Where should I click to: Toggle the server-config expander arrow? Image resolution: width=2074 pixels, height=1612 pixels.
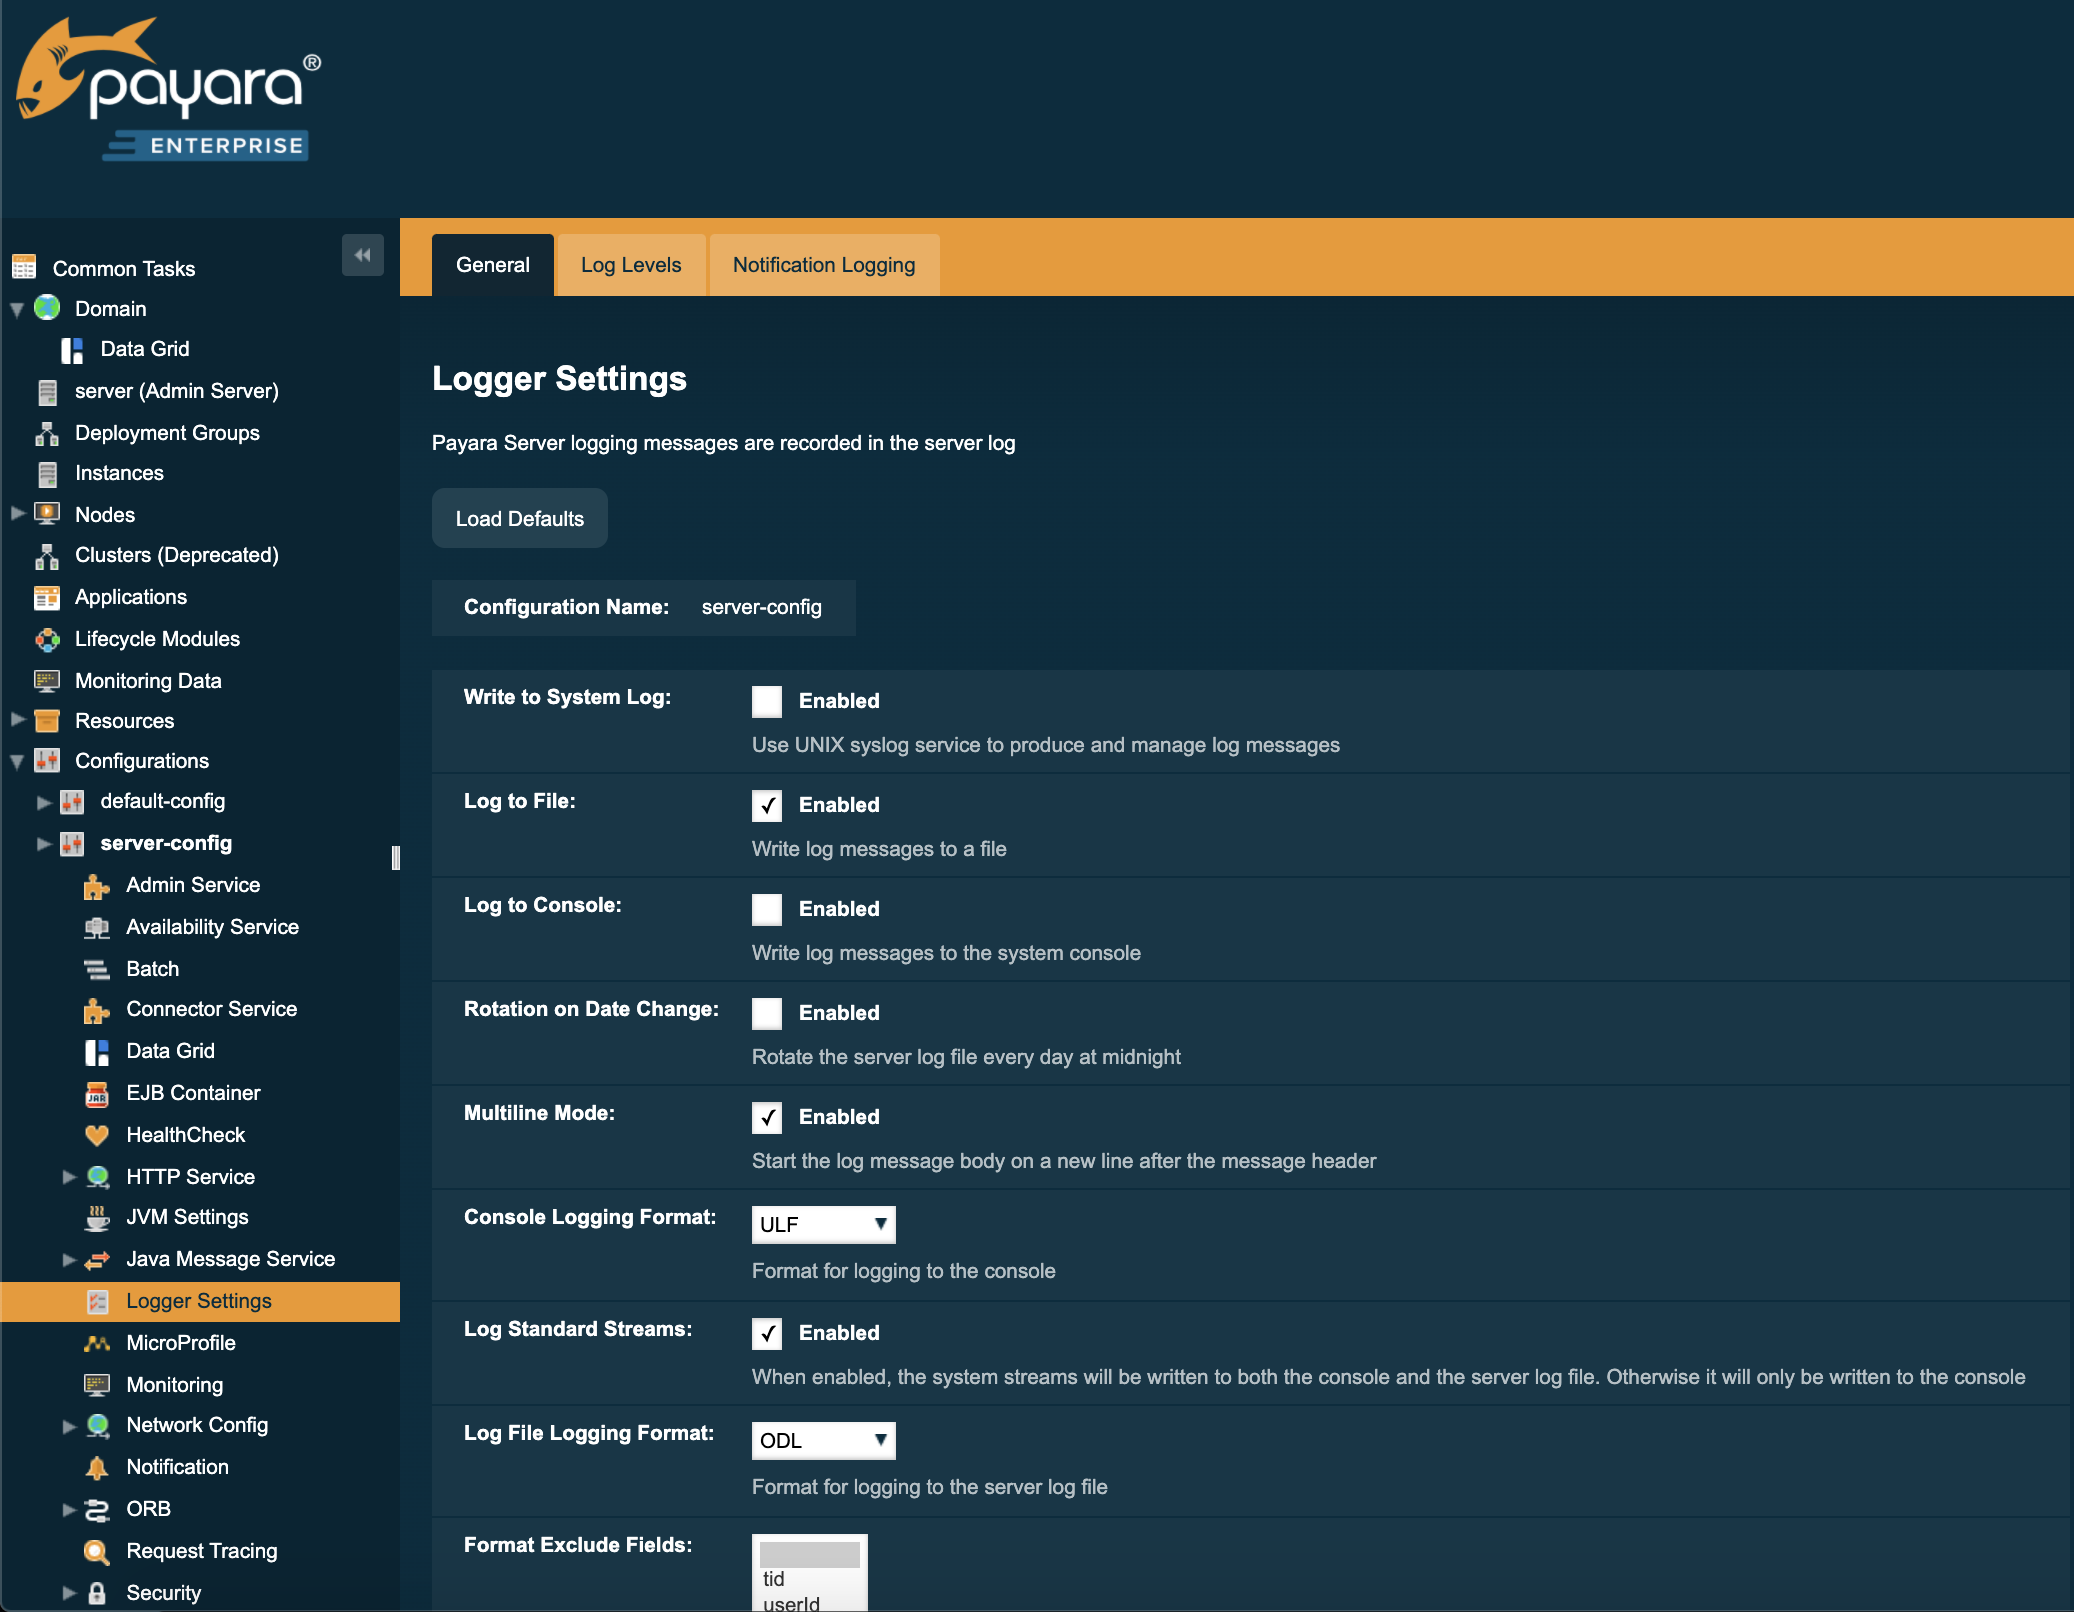(43, 844)
